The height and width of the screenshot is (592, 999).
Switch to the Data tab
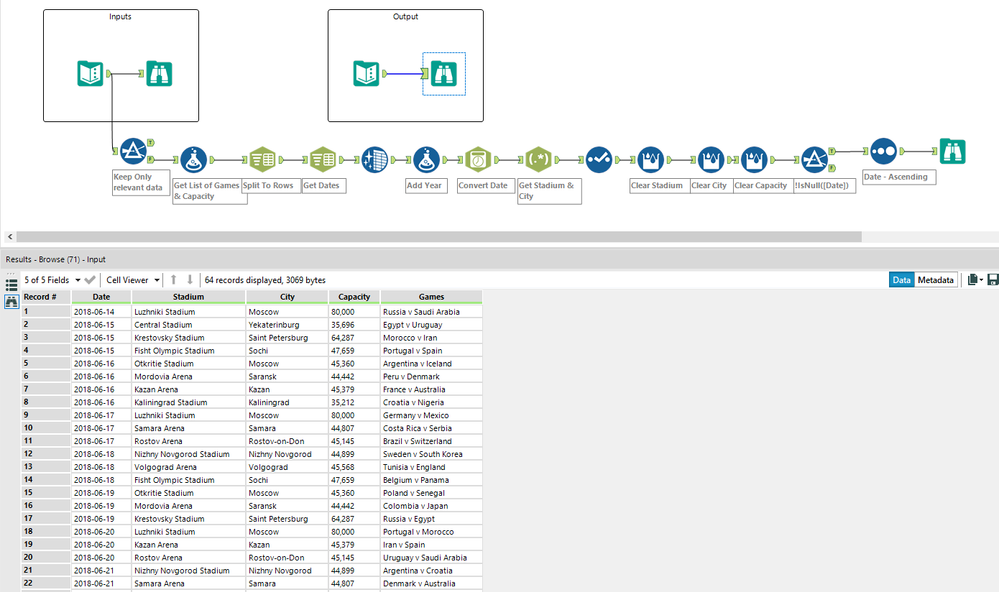tap(902, 280)
